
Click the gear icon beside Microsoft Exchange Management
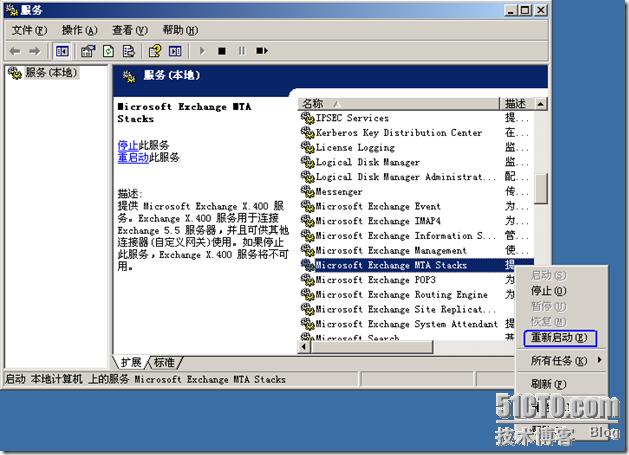pos(307,250)
